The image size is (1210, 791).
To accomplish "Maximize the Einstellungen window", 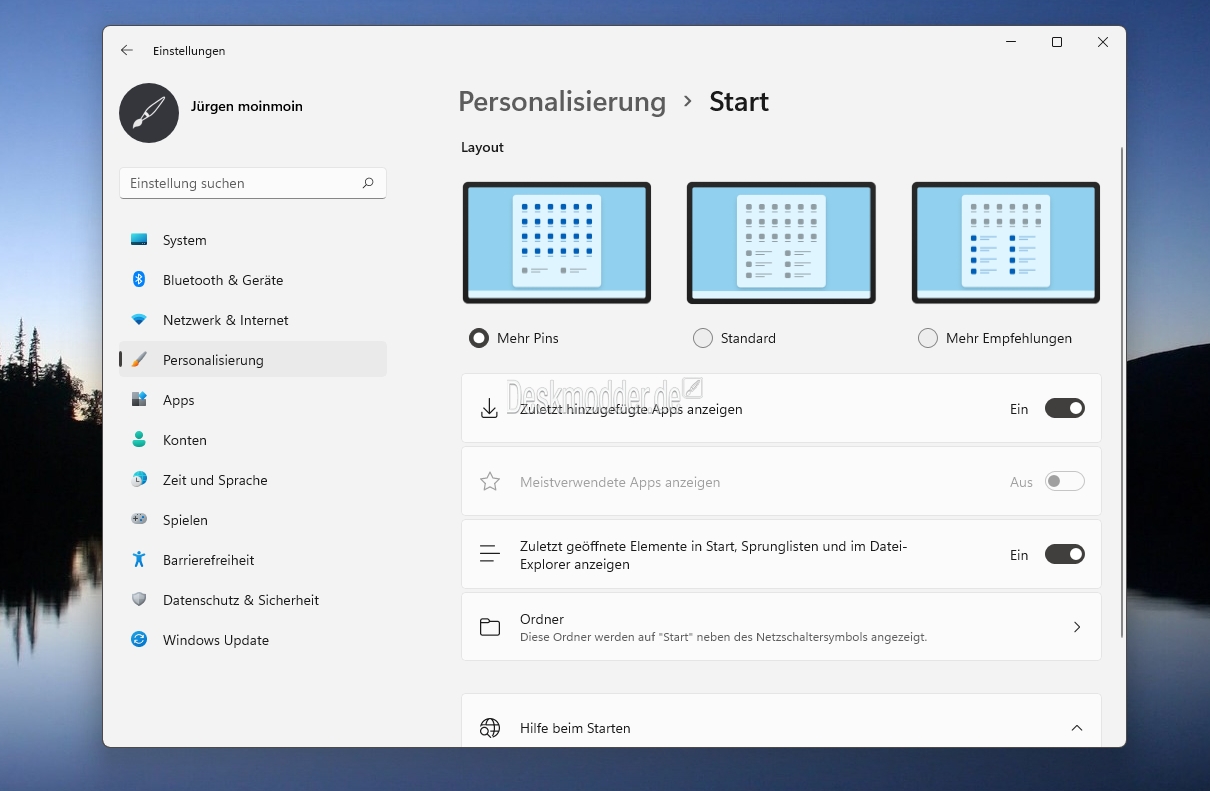I will coord(1057,42).
